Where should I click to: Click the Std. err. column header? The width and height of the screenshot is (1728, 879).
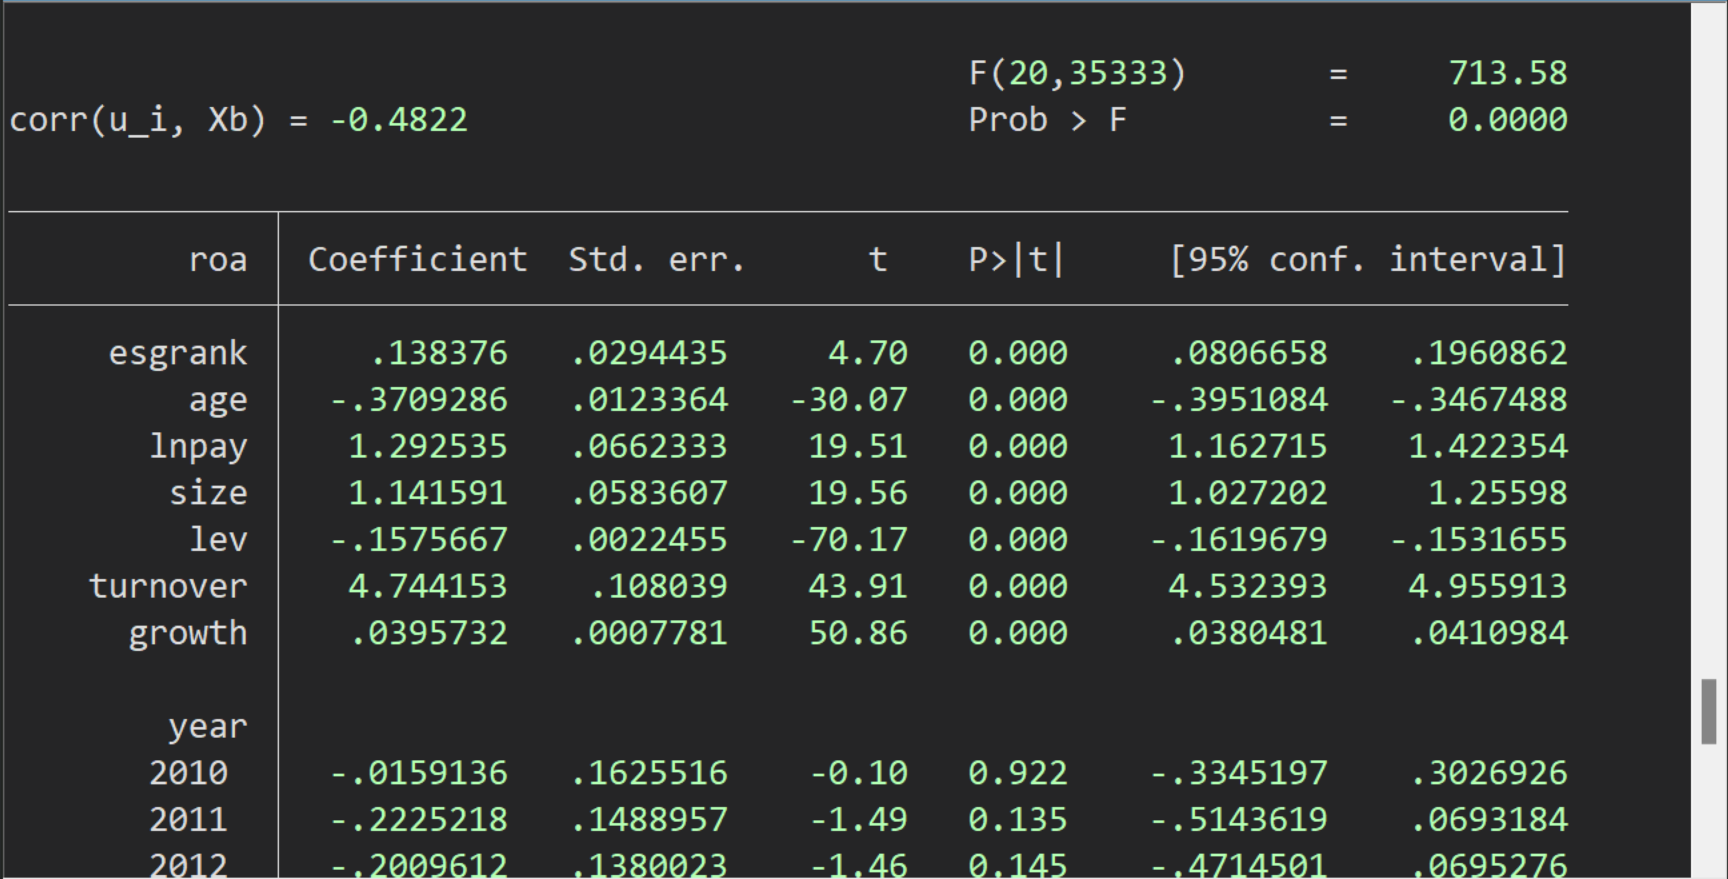coord(656,259)
